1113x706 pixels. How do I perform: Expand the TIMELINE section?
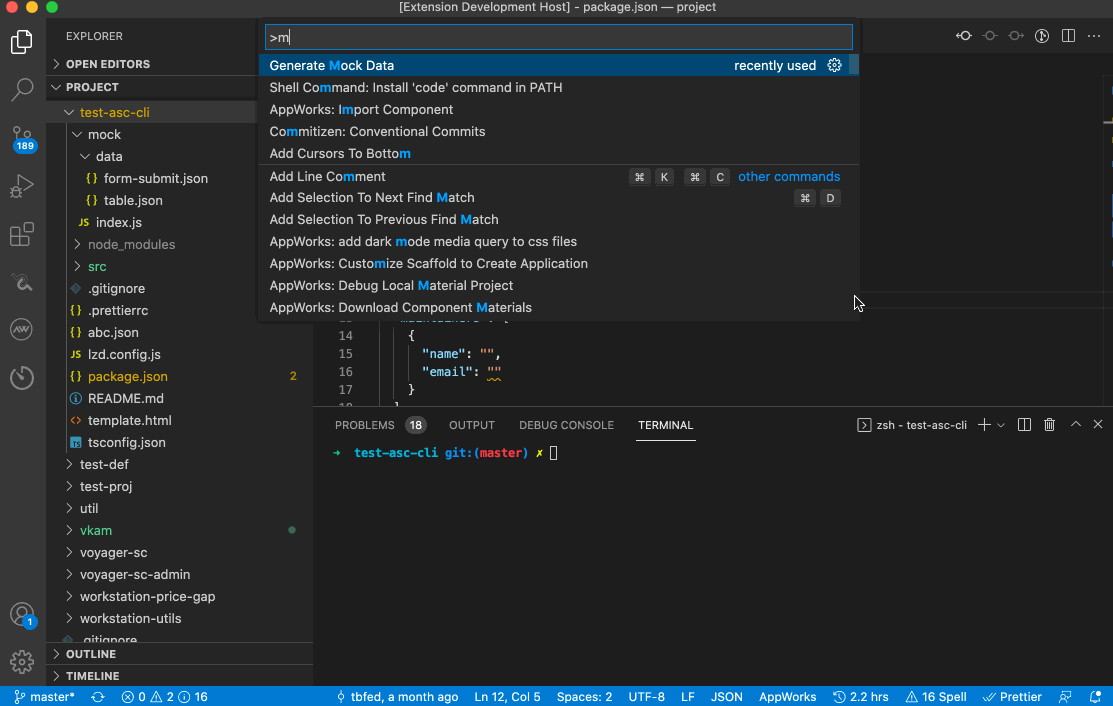point(179,676)
